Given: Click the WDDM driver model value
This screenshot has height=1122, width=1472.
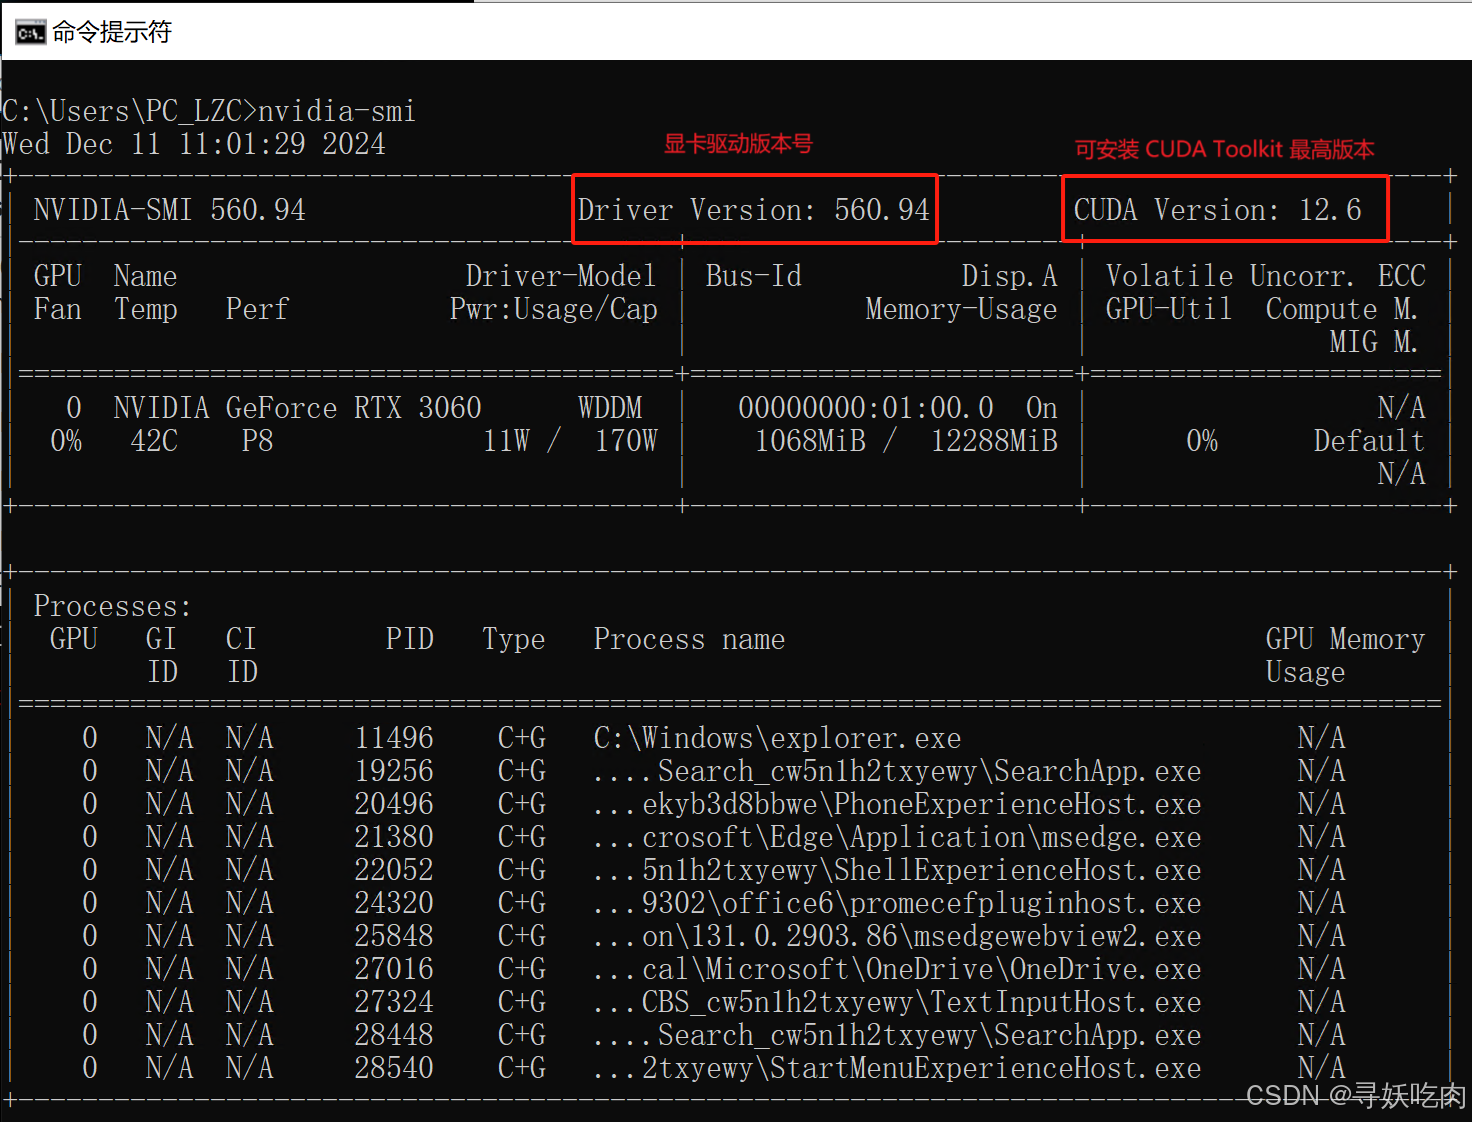Looking at the screenshot, I should click(610, 408).
